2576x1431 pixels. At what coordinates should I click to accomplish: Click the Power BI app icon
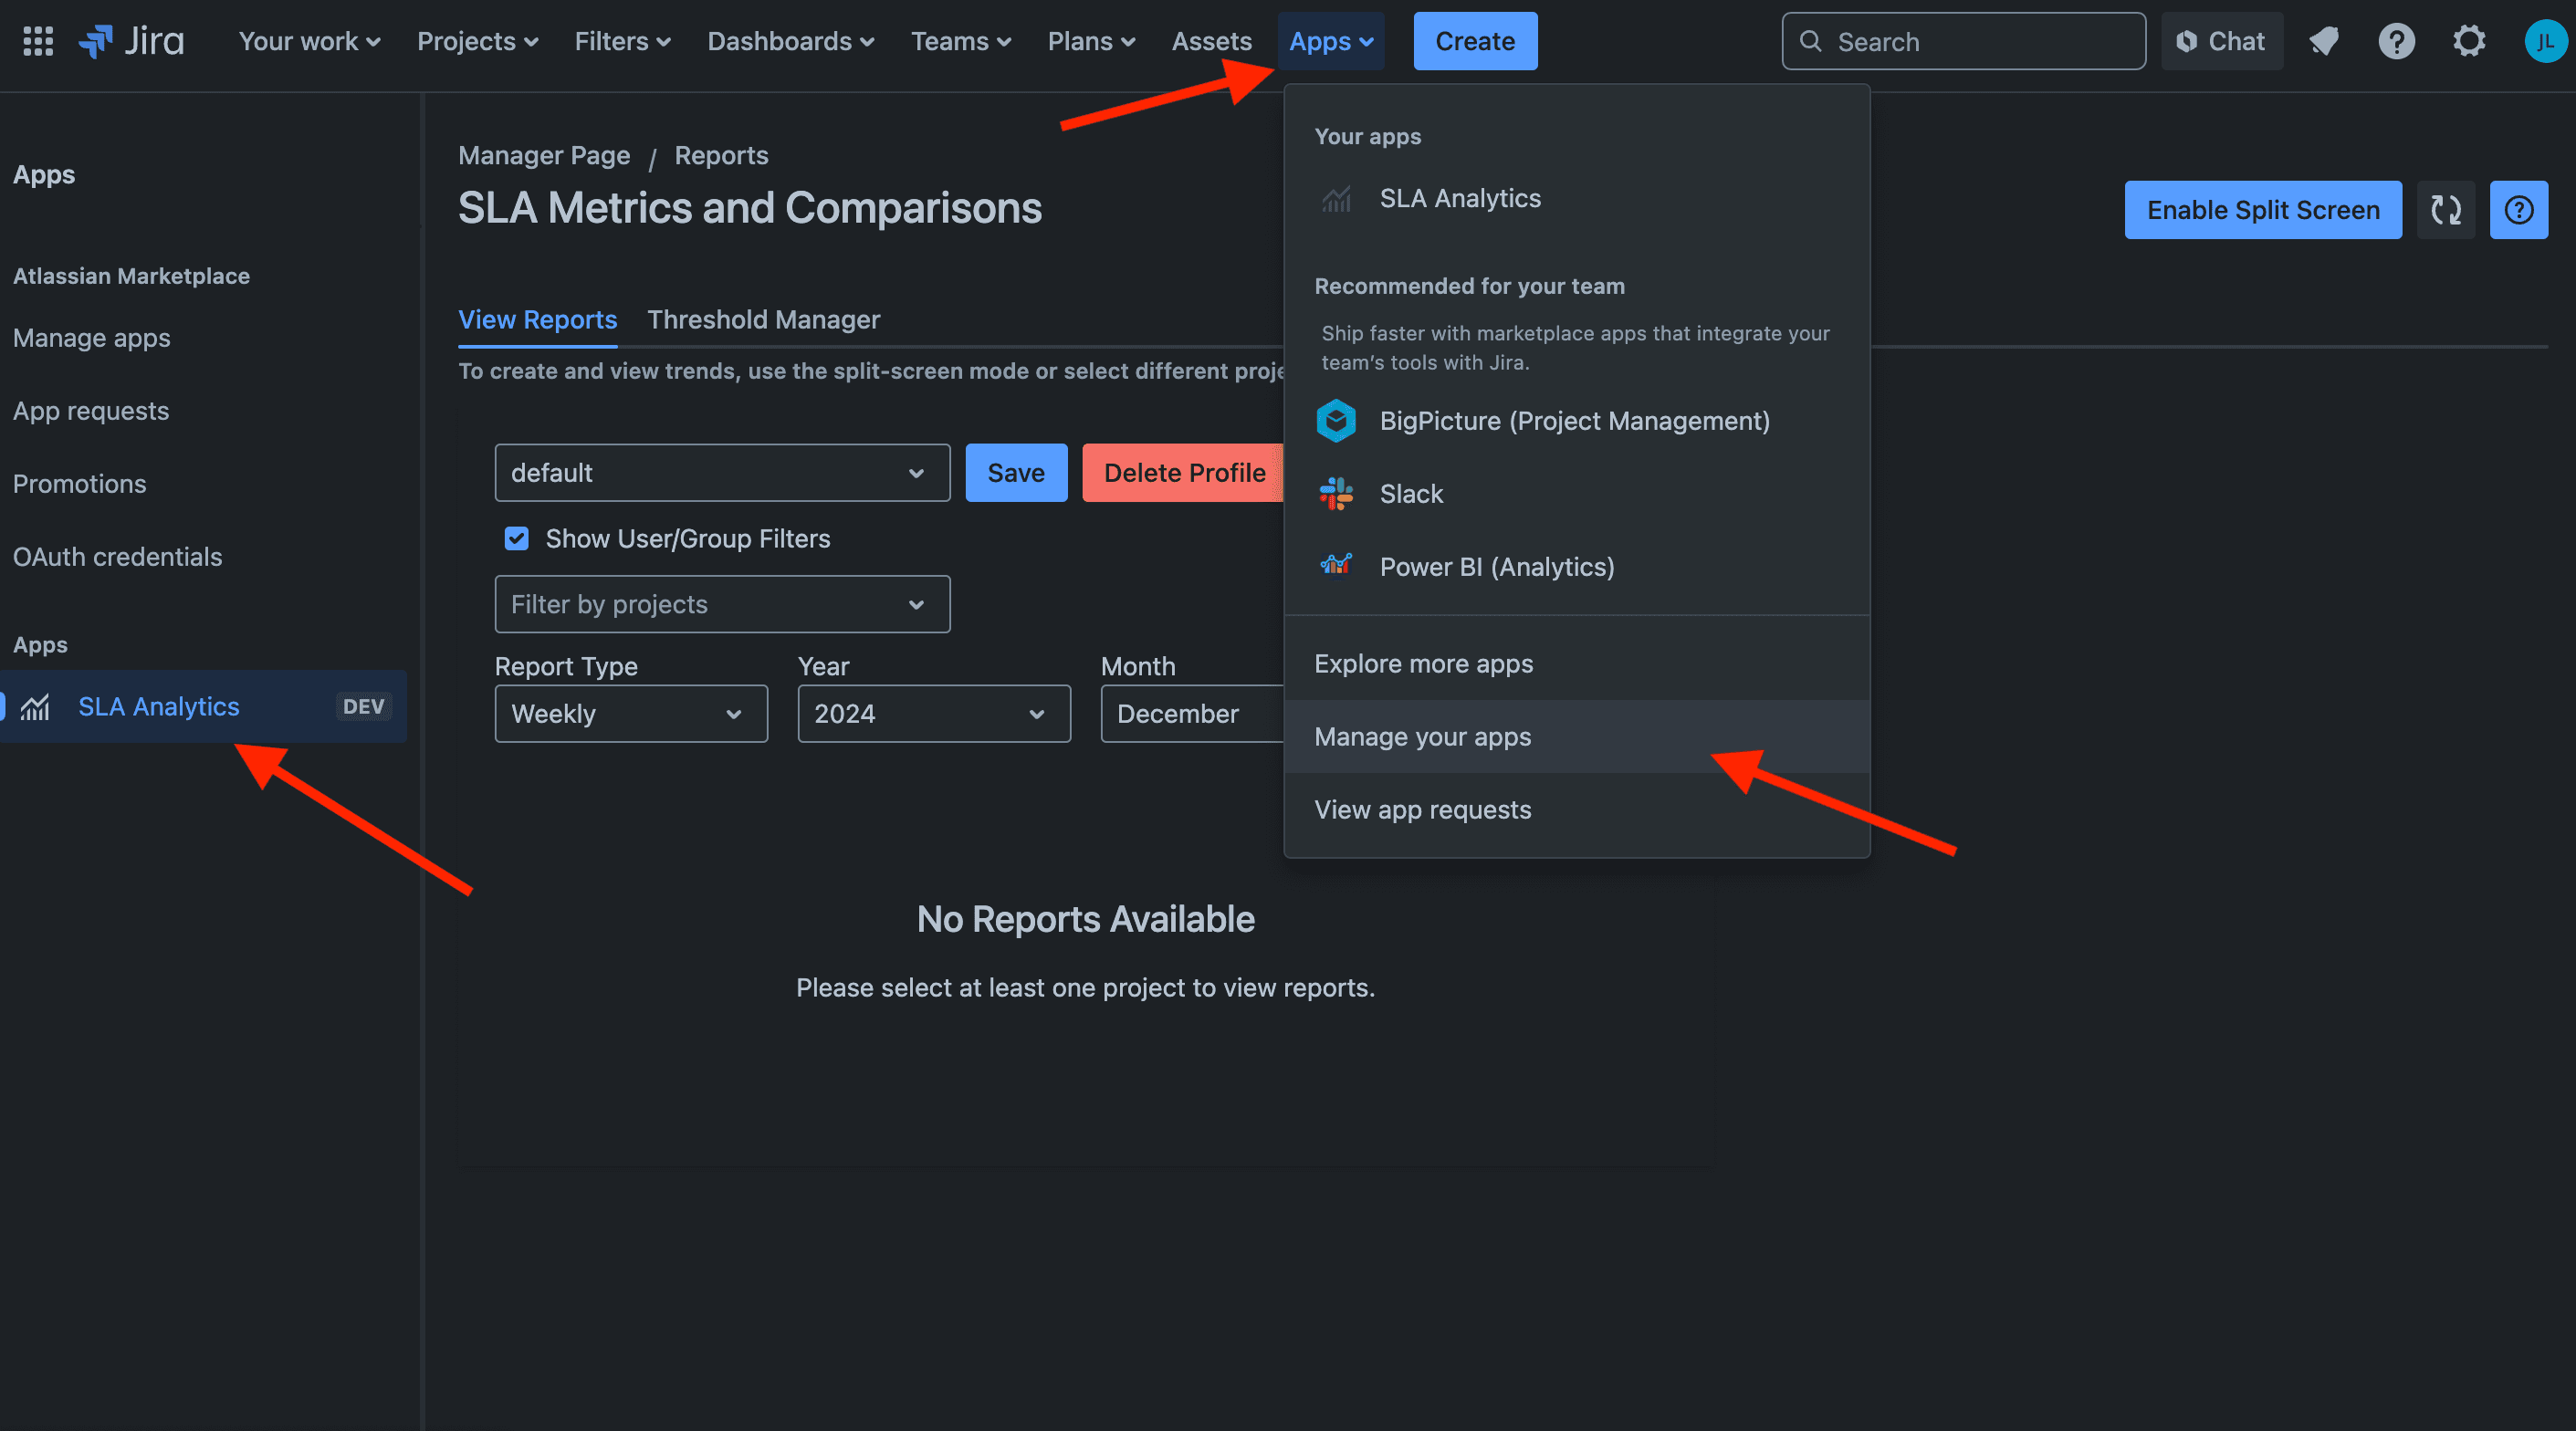[1336, 566]
